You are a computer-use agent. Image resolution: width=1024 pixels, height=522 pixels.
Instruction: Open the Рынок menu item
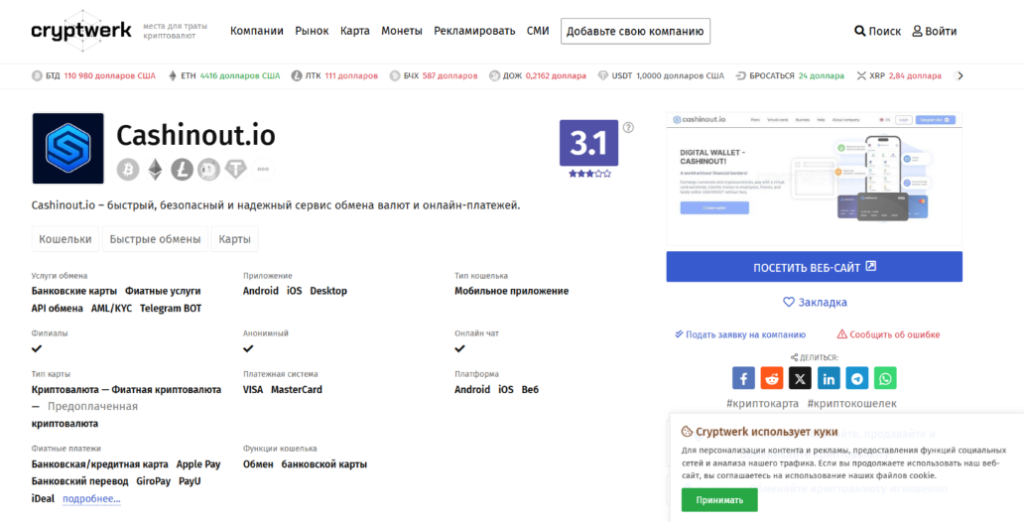tap(312, 31)
